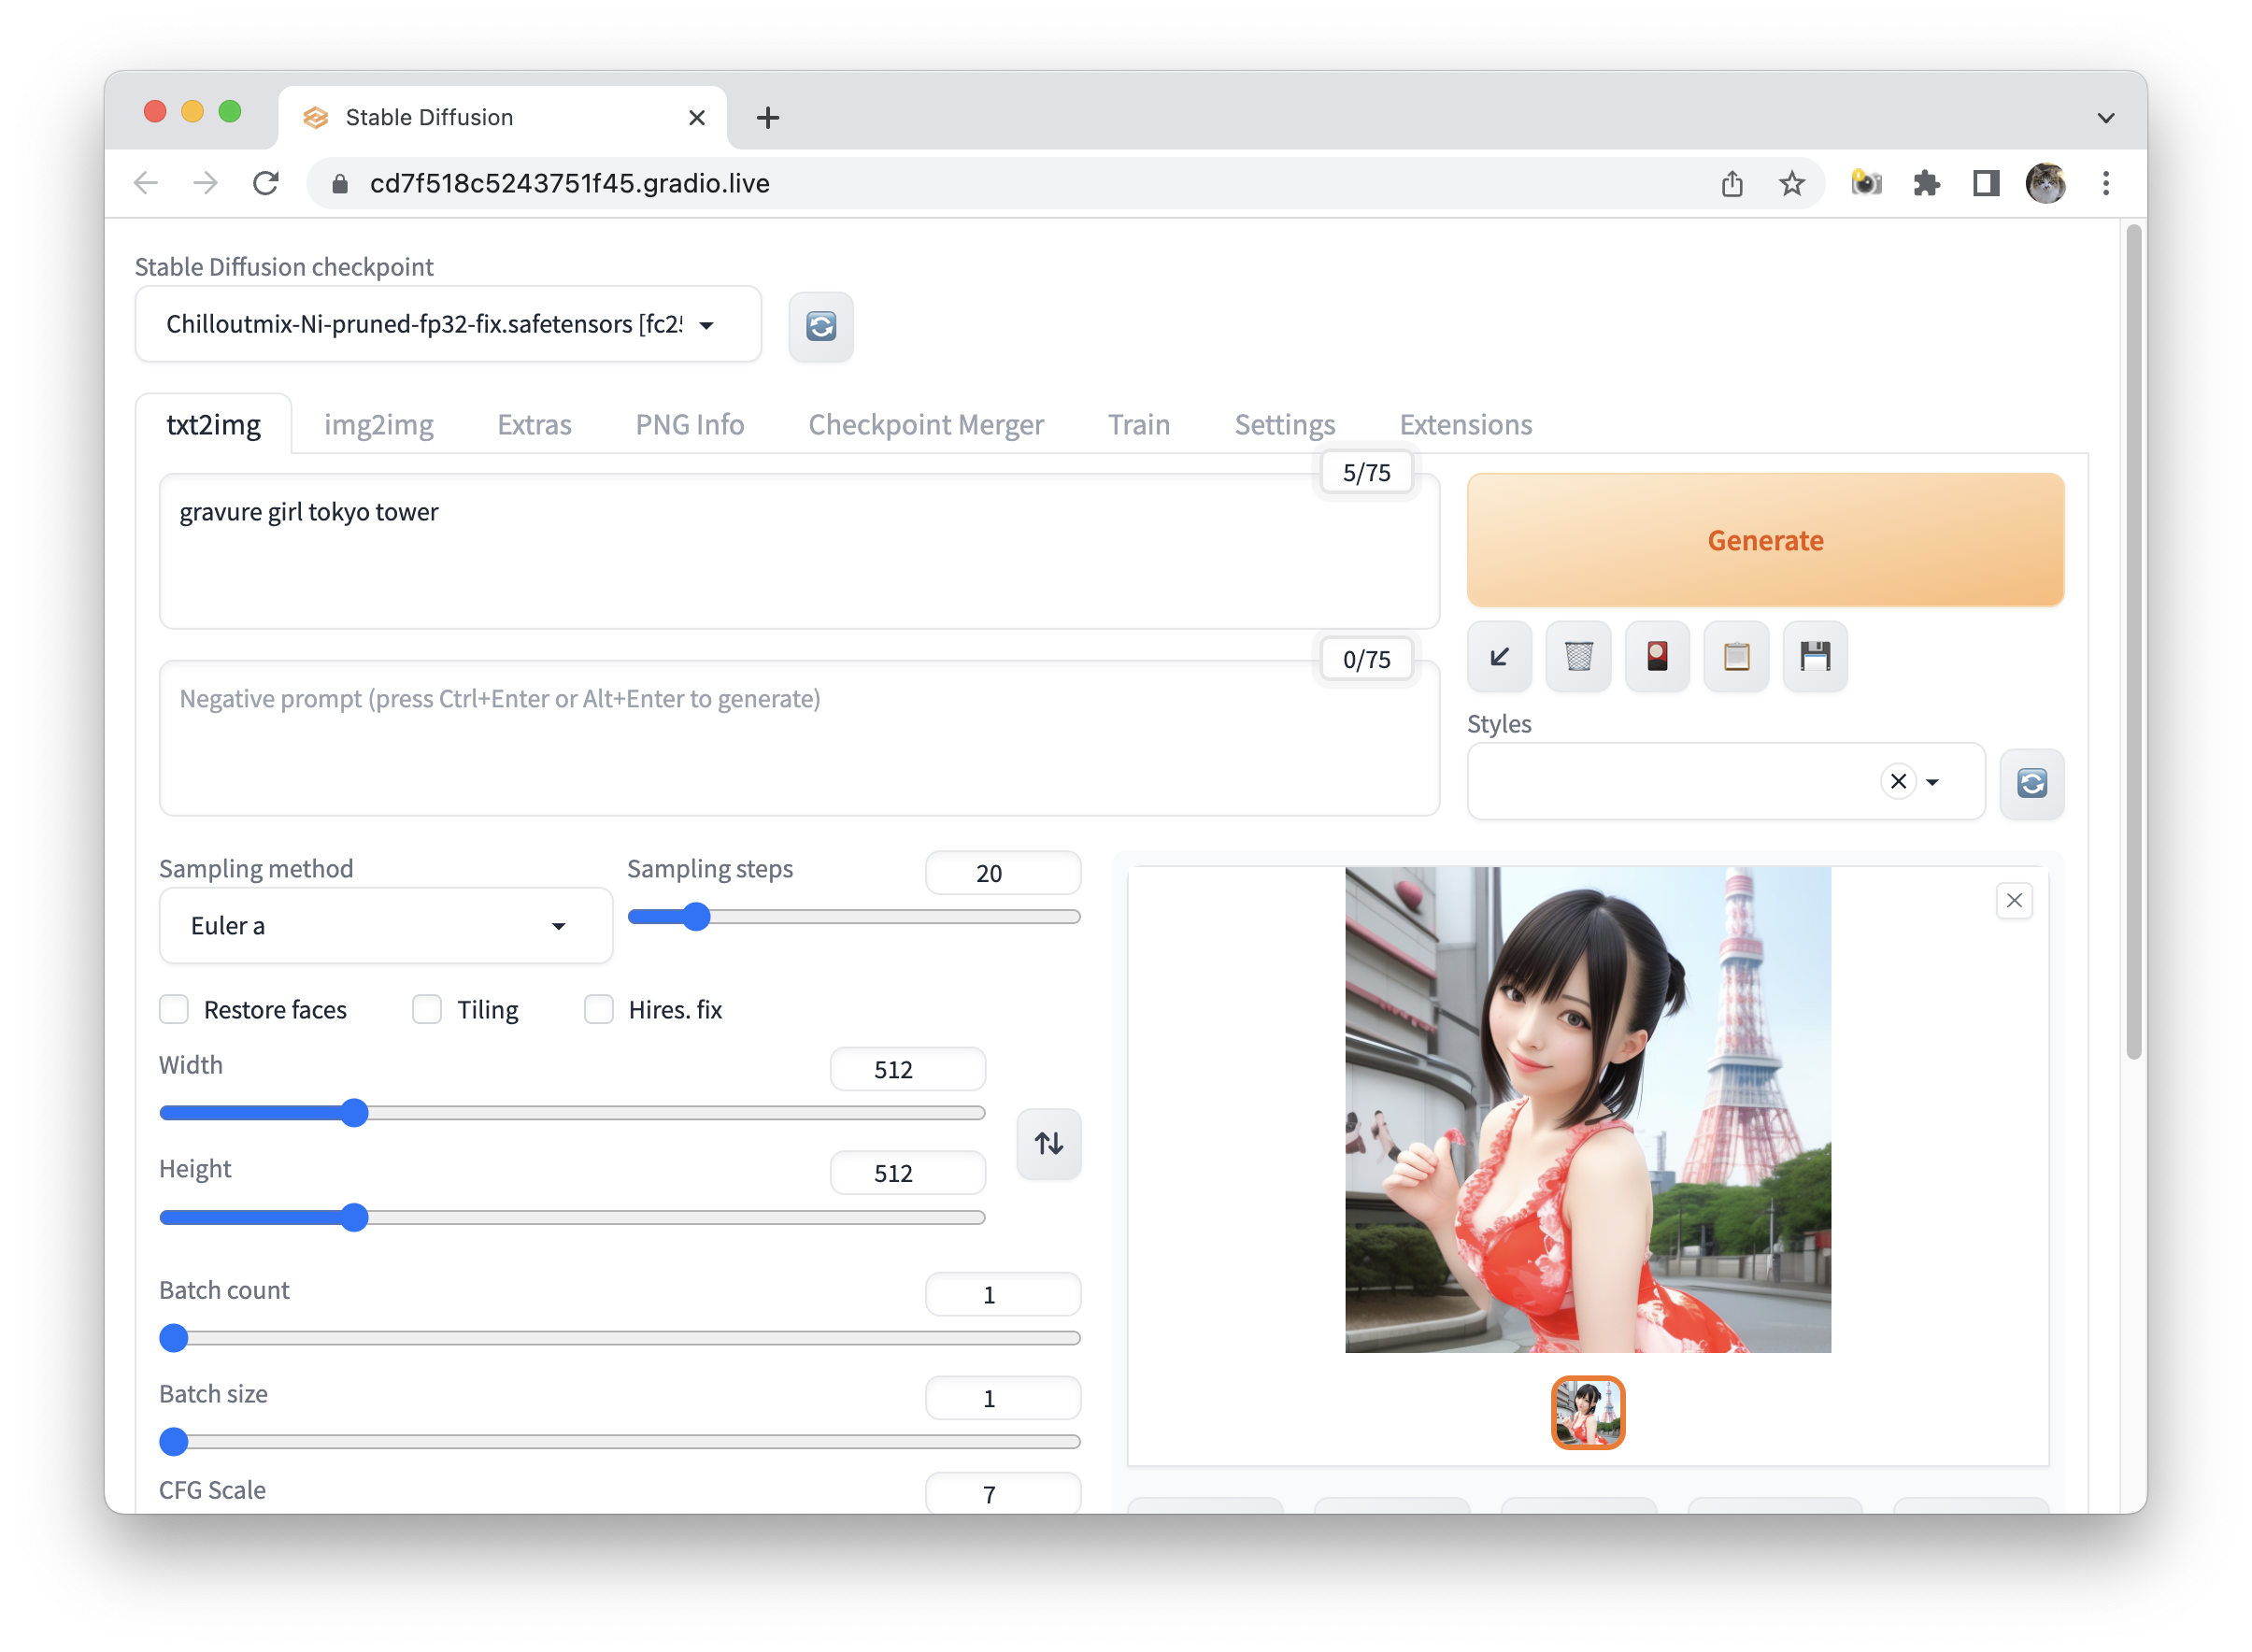Click the trash clear prompt icon

(x=1578, y=657)
